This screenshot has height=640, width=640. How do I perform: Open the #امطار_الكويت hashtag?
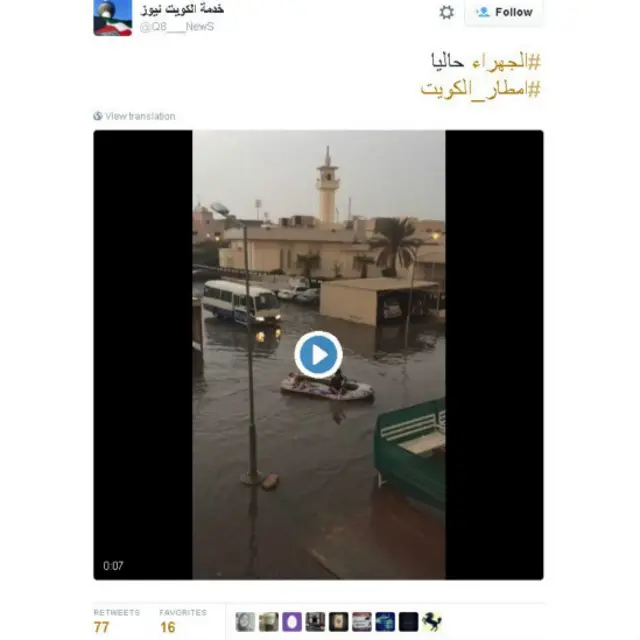point(481,89)
